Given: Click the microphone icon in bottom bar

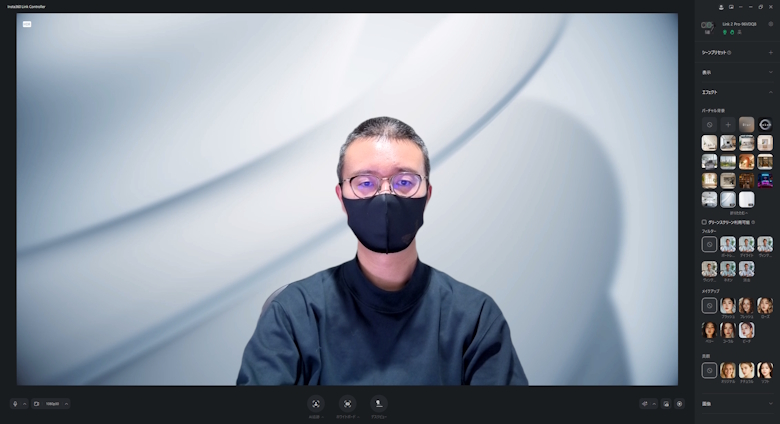Looking at the screenshot, I should (15, 404).
